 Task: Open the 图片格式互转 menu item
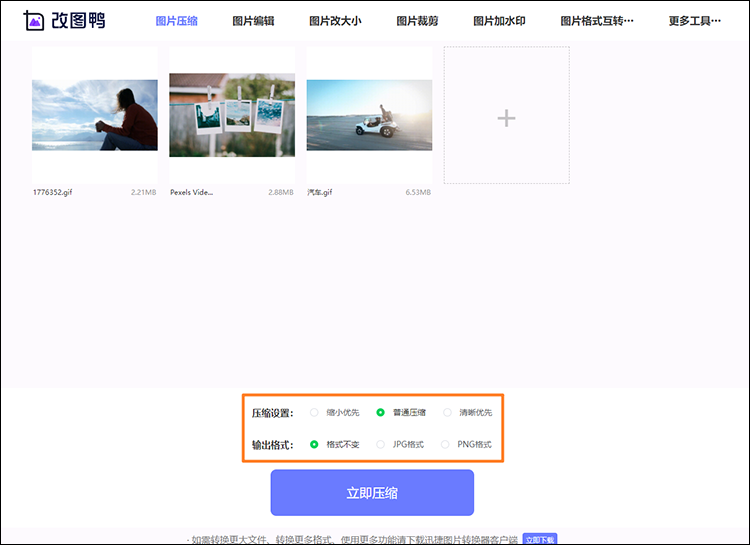click(597, 21)
